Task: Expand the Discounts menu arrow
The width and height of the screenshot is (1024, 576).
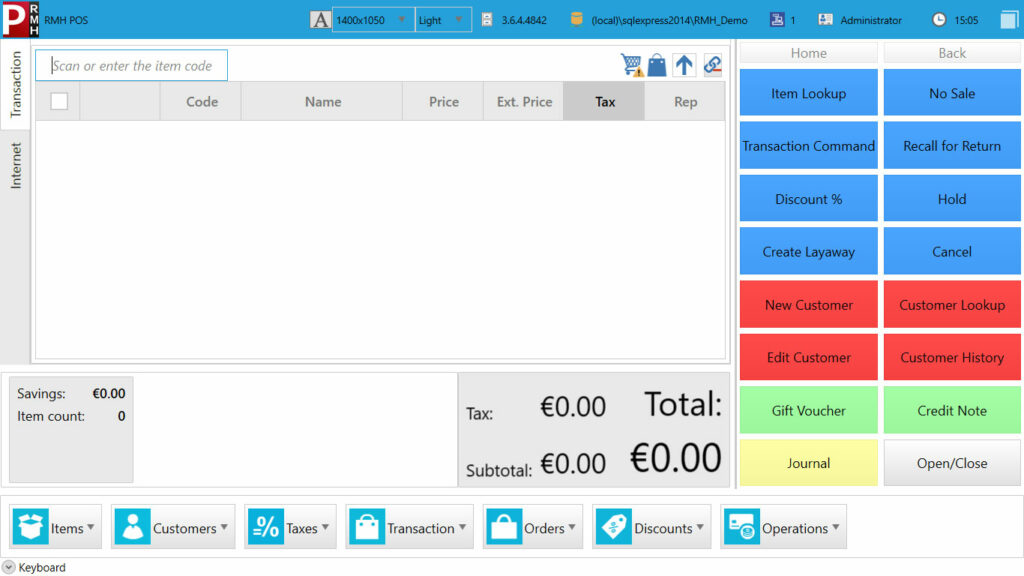Action: pos(700,527)
